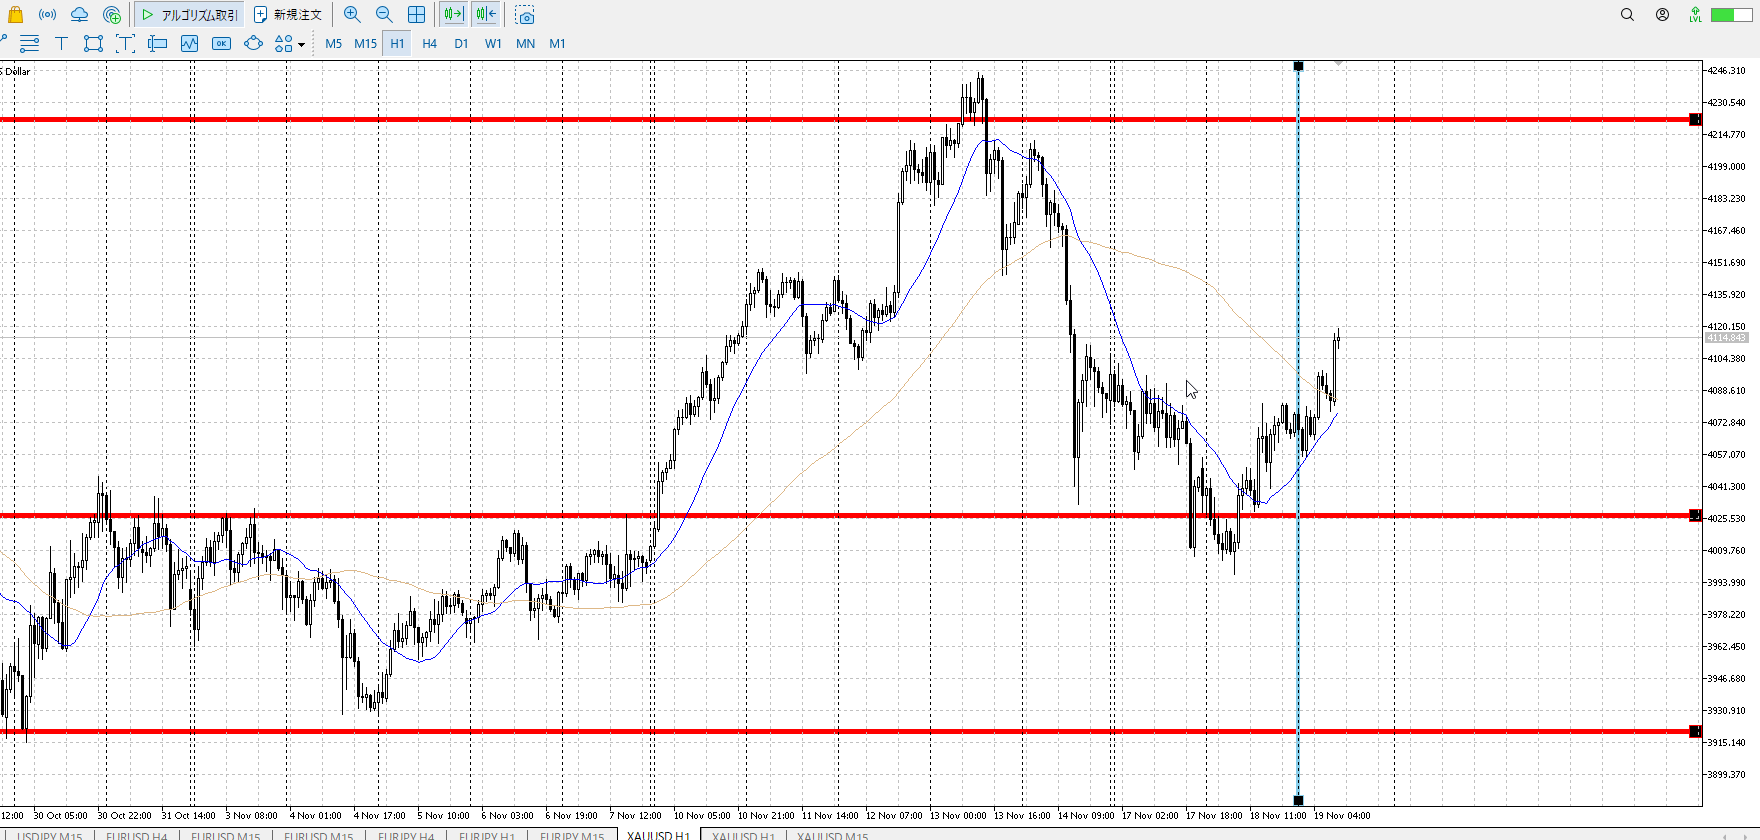
Task: Switch to the EURUSD H4 chart tab
Action: [137, 835]
